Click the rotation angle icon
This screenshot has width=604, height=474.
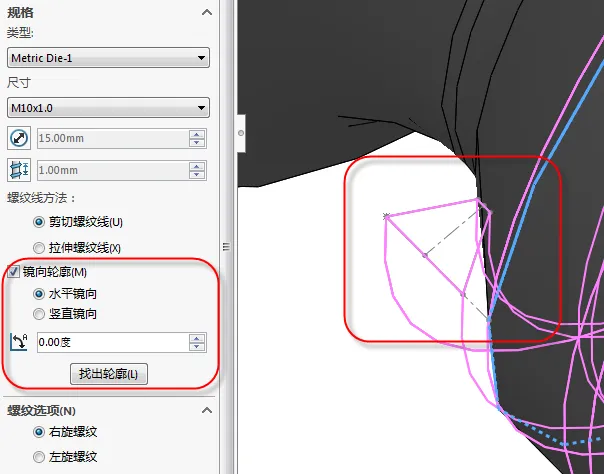pyautogui.click(x=18, y=342)
